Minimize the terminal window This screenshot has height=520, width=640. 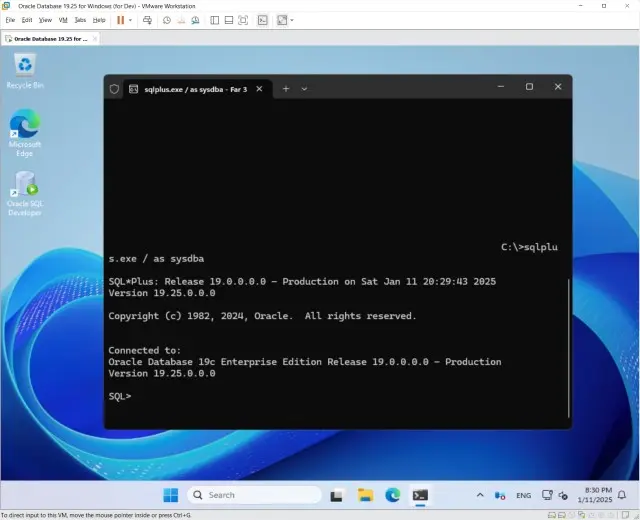[x=501, y=87]
